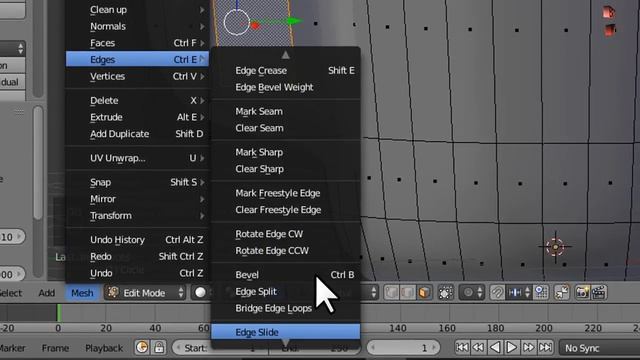
Task: Open the Delete menu entry
Action: (x=137, y=100)
